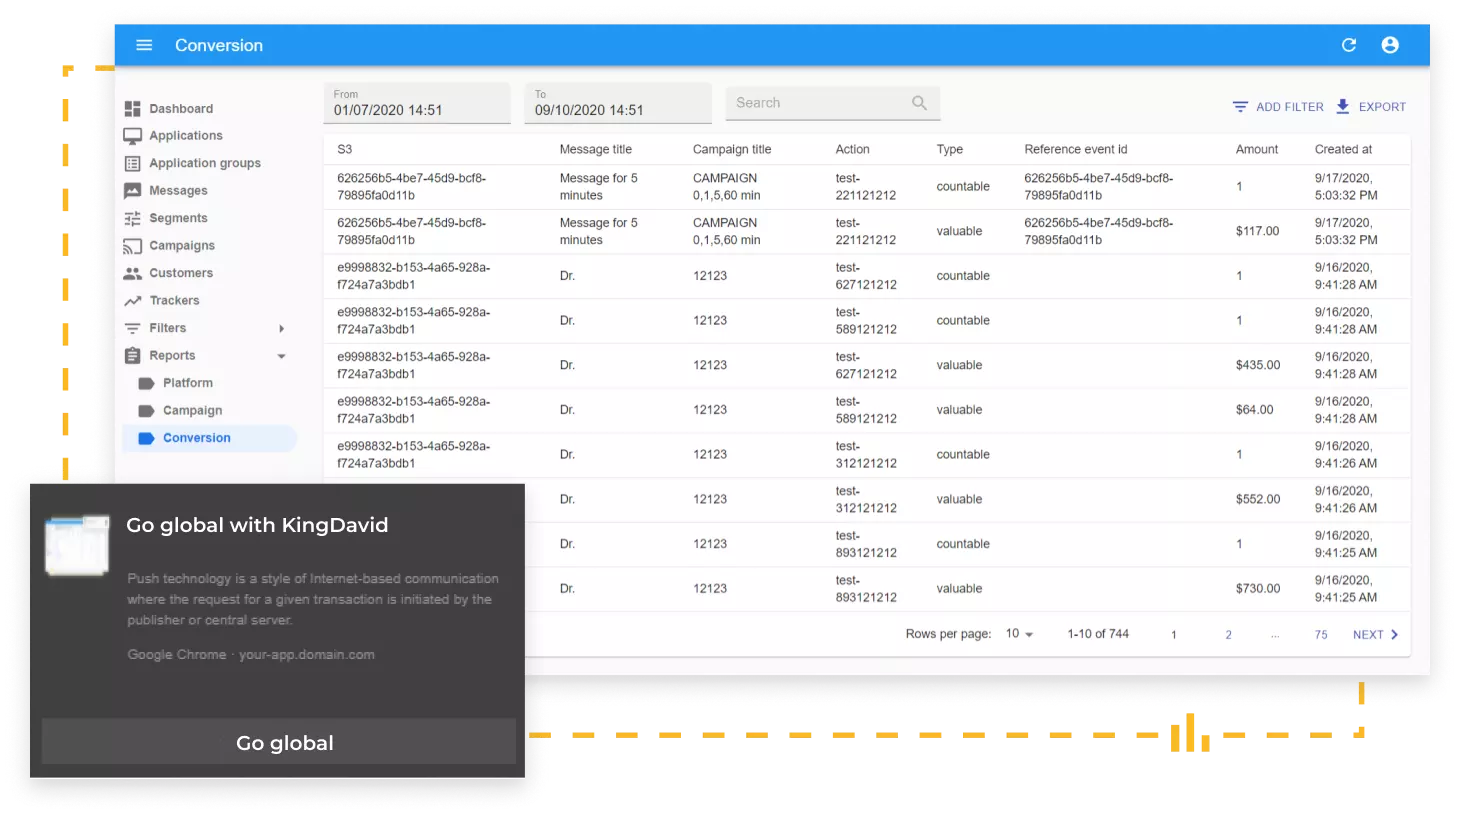The height and width of the screenshot is (816, 1460).
Task: Open the hamburger navigation menu
Action: (x=144, y=45)
